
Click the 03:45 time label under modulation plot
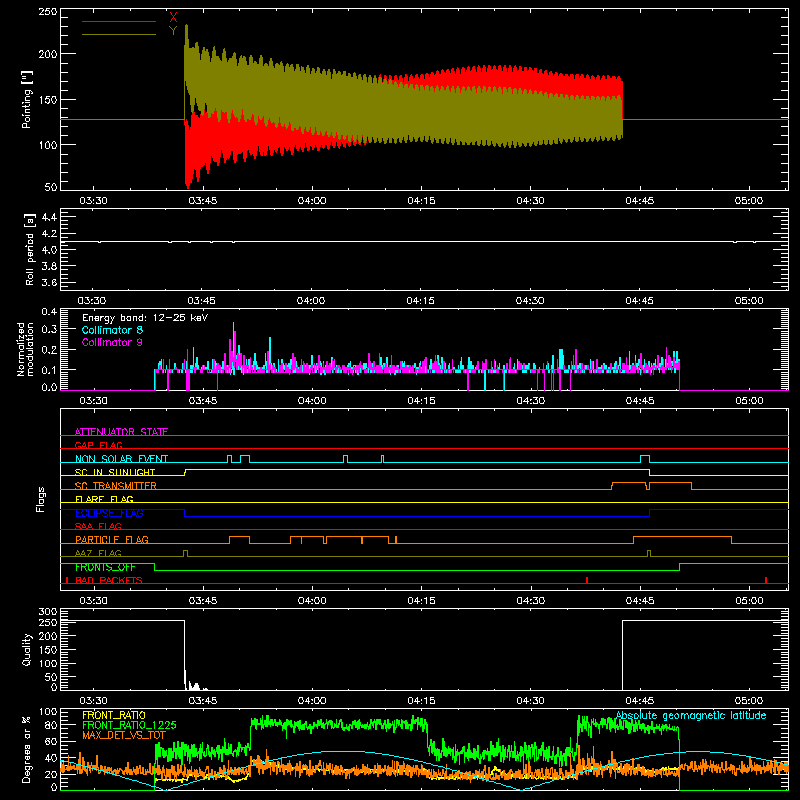coord(203,401)
